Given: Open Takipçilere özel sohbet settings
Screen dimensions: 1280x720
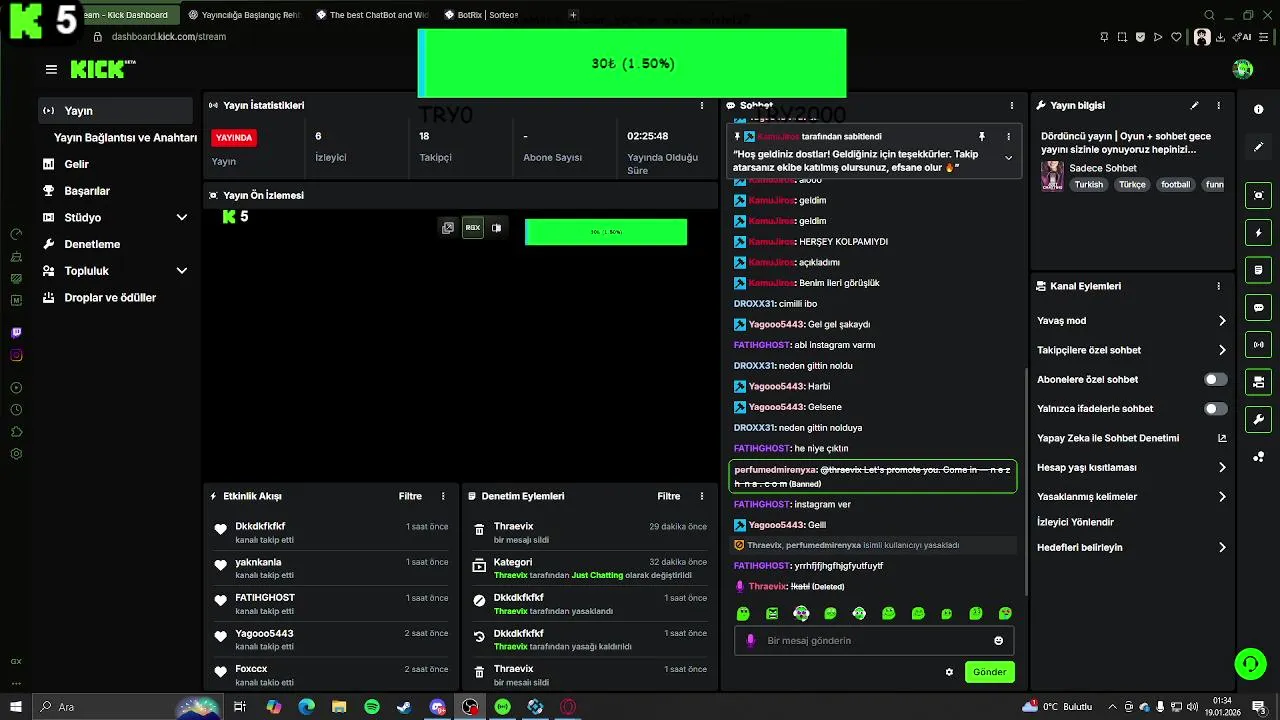Looking at the screenshot, I should (1132, 350).
